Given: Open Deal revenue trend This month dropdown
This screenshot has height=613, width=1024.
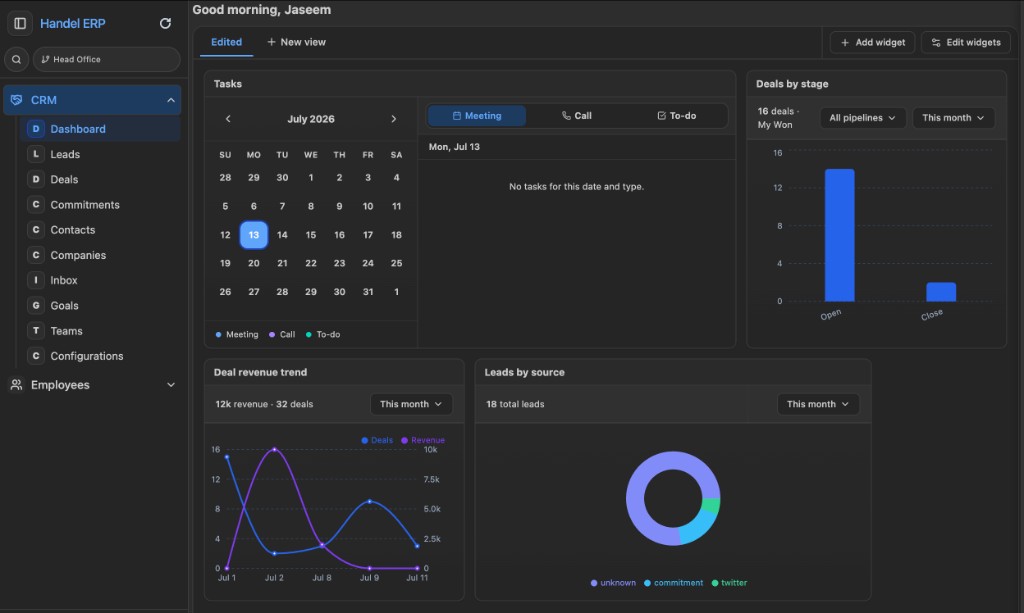Looking at the screenshot, I should [411, 404].
